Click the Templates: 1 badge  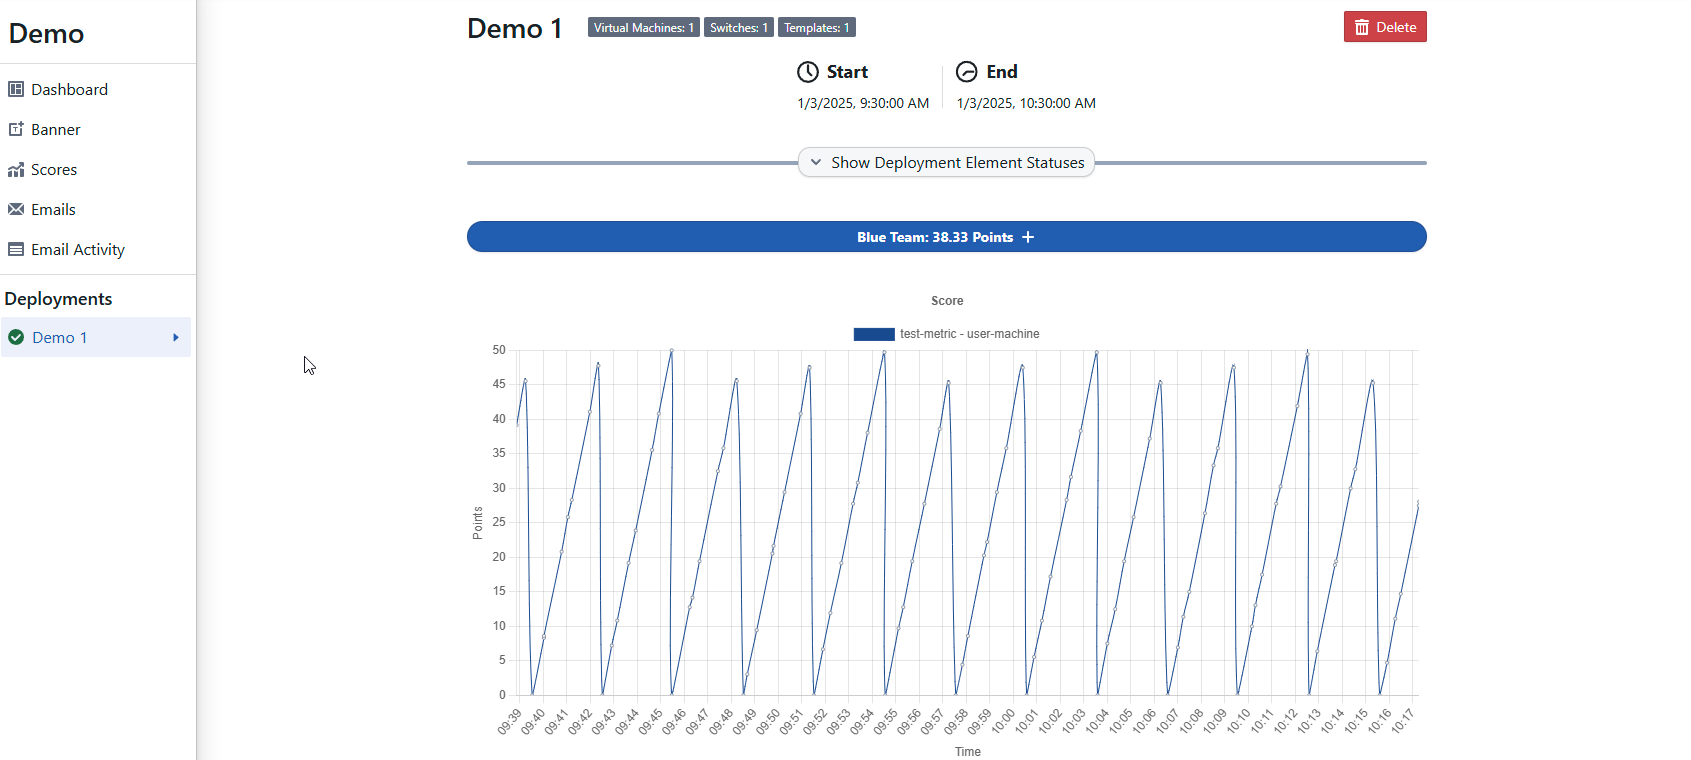[x=817, y=28]
